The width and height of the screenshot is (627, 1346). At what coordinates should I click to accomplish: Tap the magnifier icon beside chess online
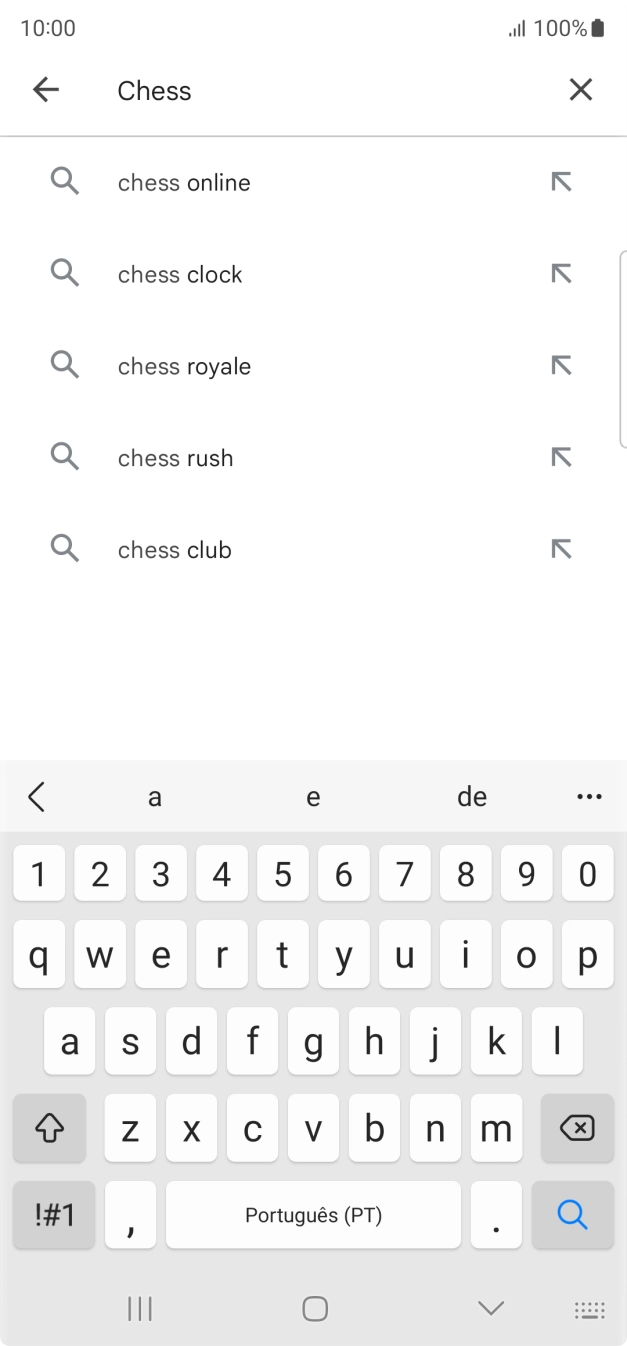[x=64, y=181]
